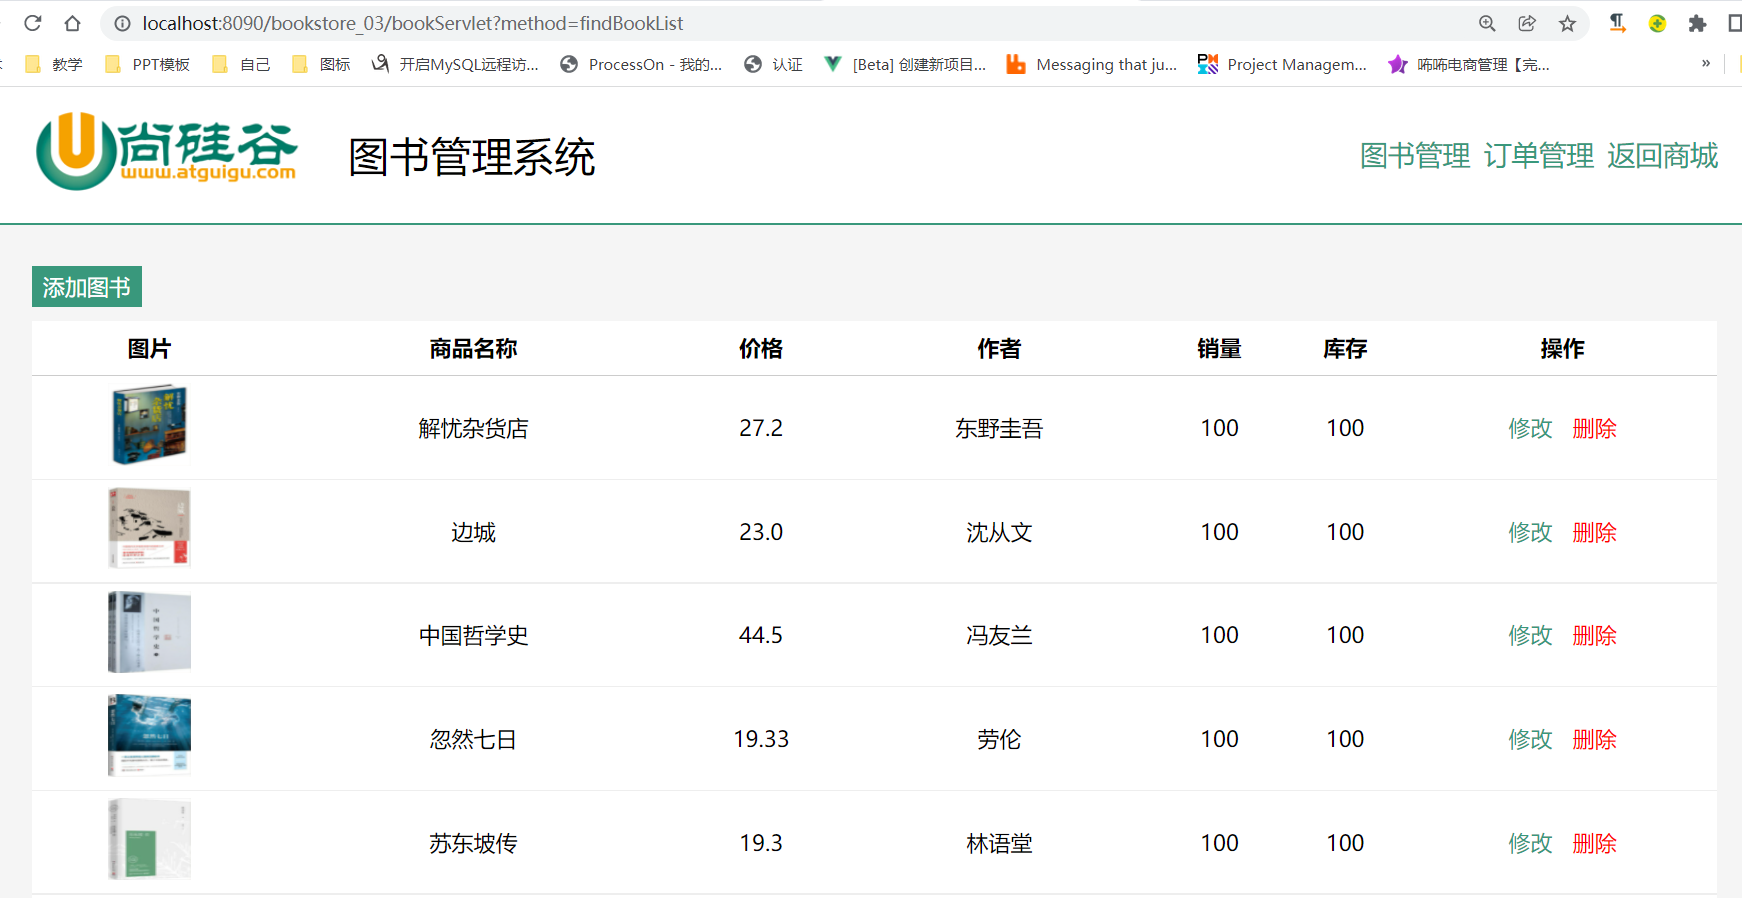Edit the 忽然七日 row via 修改
Screen dimensions: 1742x898
[x=1530, y=739]
